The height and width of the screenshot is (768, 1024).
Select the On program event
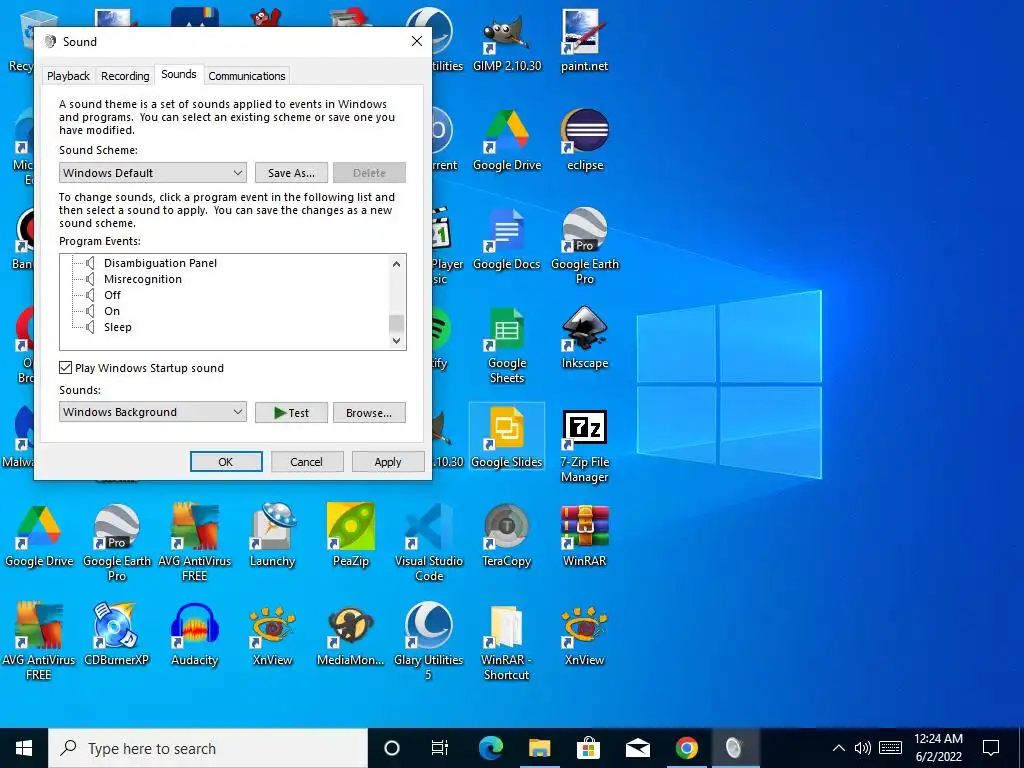click(112, 311)
